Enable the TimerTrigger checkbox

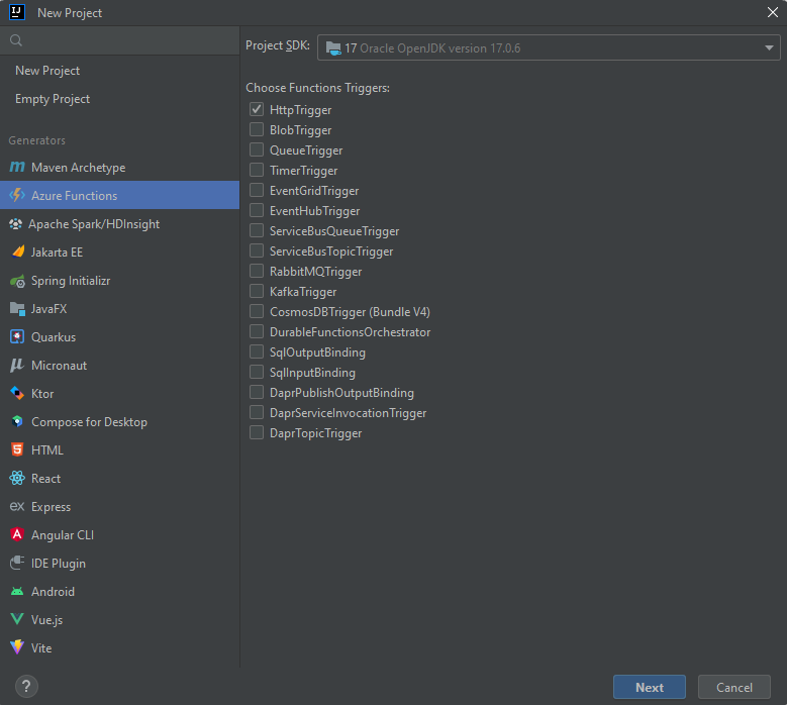(256, 170)
